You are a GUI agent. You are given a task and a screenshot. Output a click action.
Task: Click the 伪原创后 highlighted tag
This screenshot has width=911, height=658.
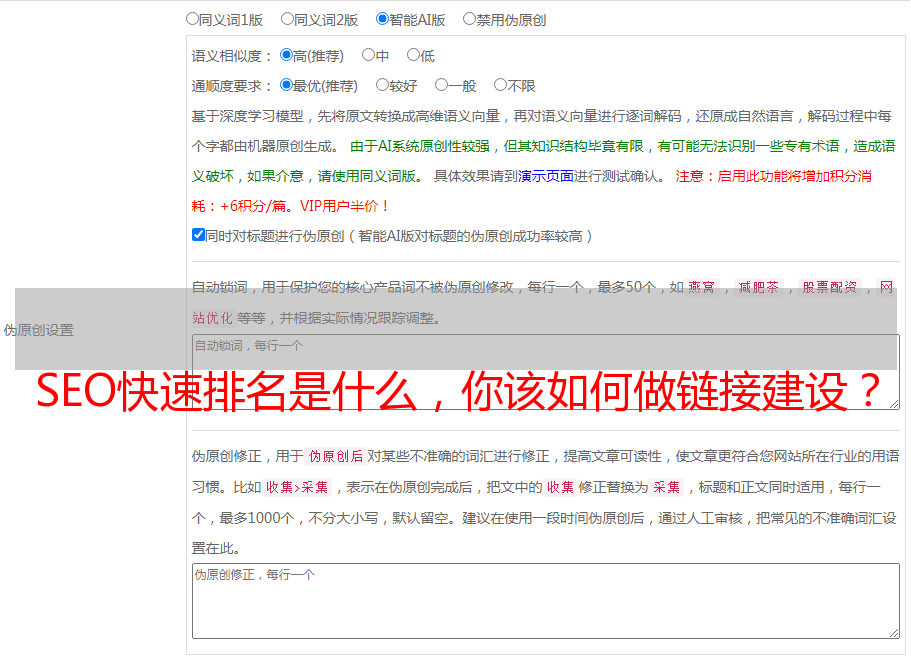(336, 456)
